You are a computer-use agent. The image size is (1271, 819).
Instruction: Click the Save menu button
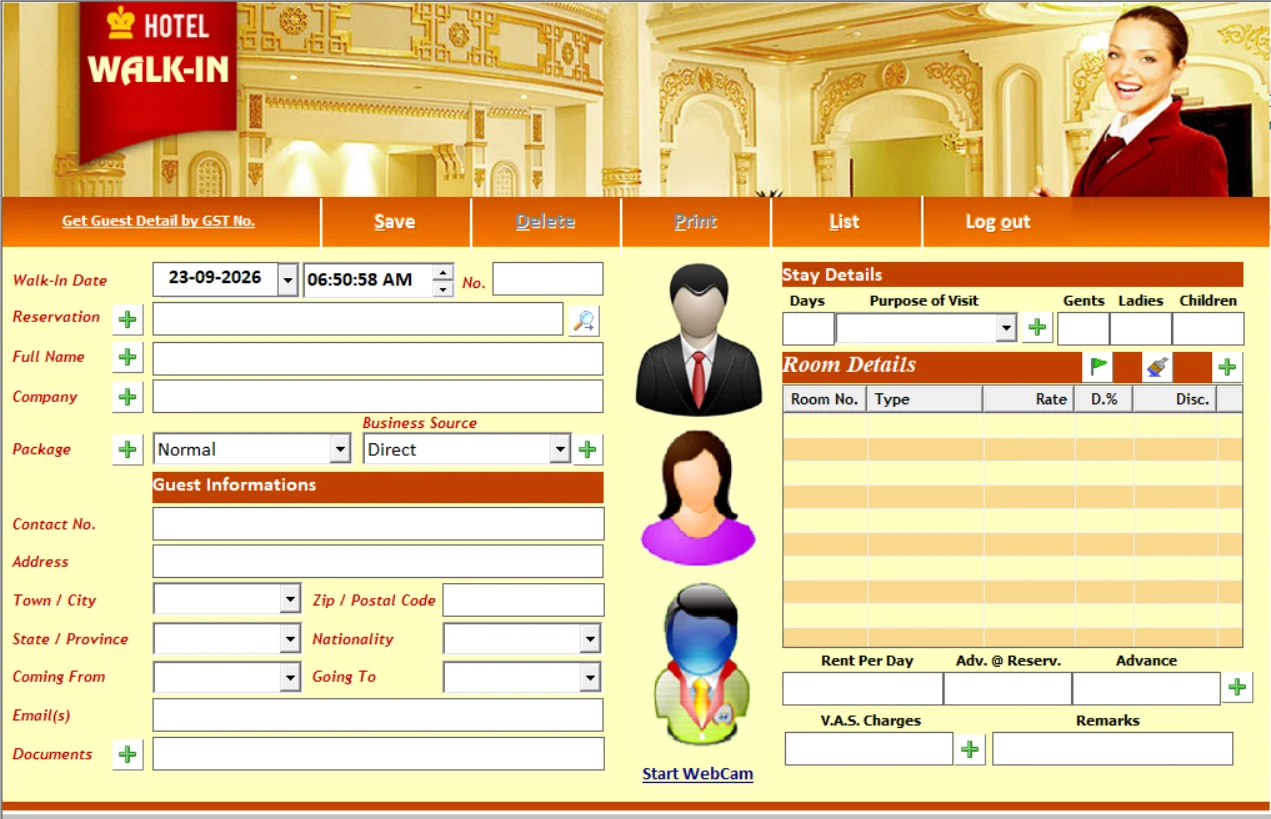click(395, 222)
